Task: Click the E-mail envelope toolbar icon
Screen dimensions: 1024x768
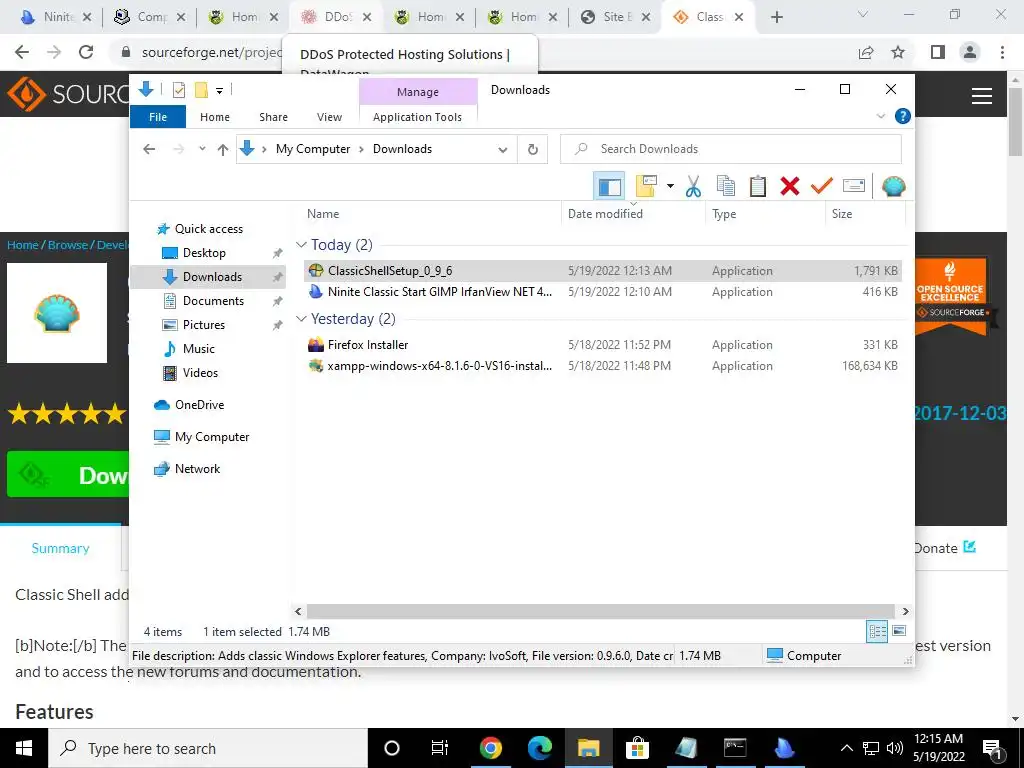Action: [854, 187]
